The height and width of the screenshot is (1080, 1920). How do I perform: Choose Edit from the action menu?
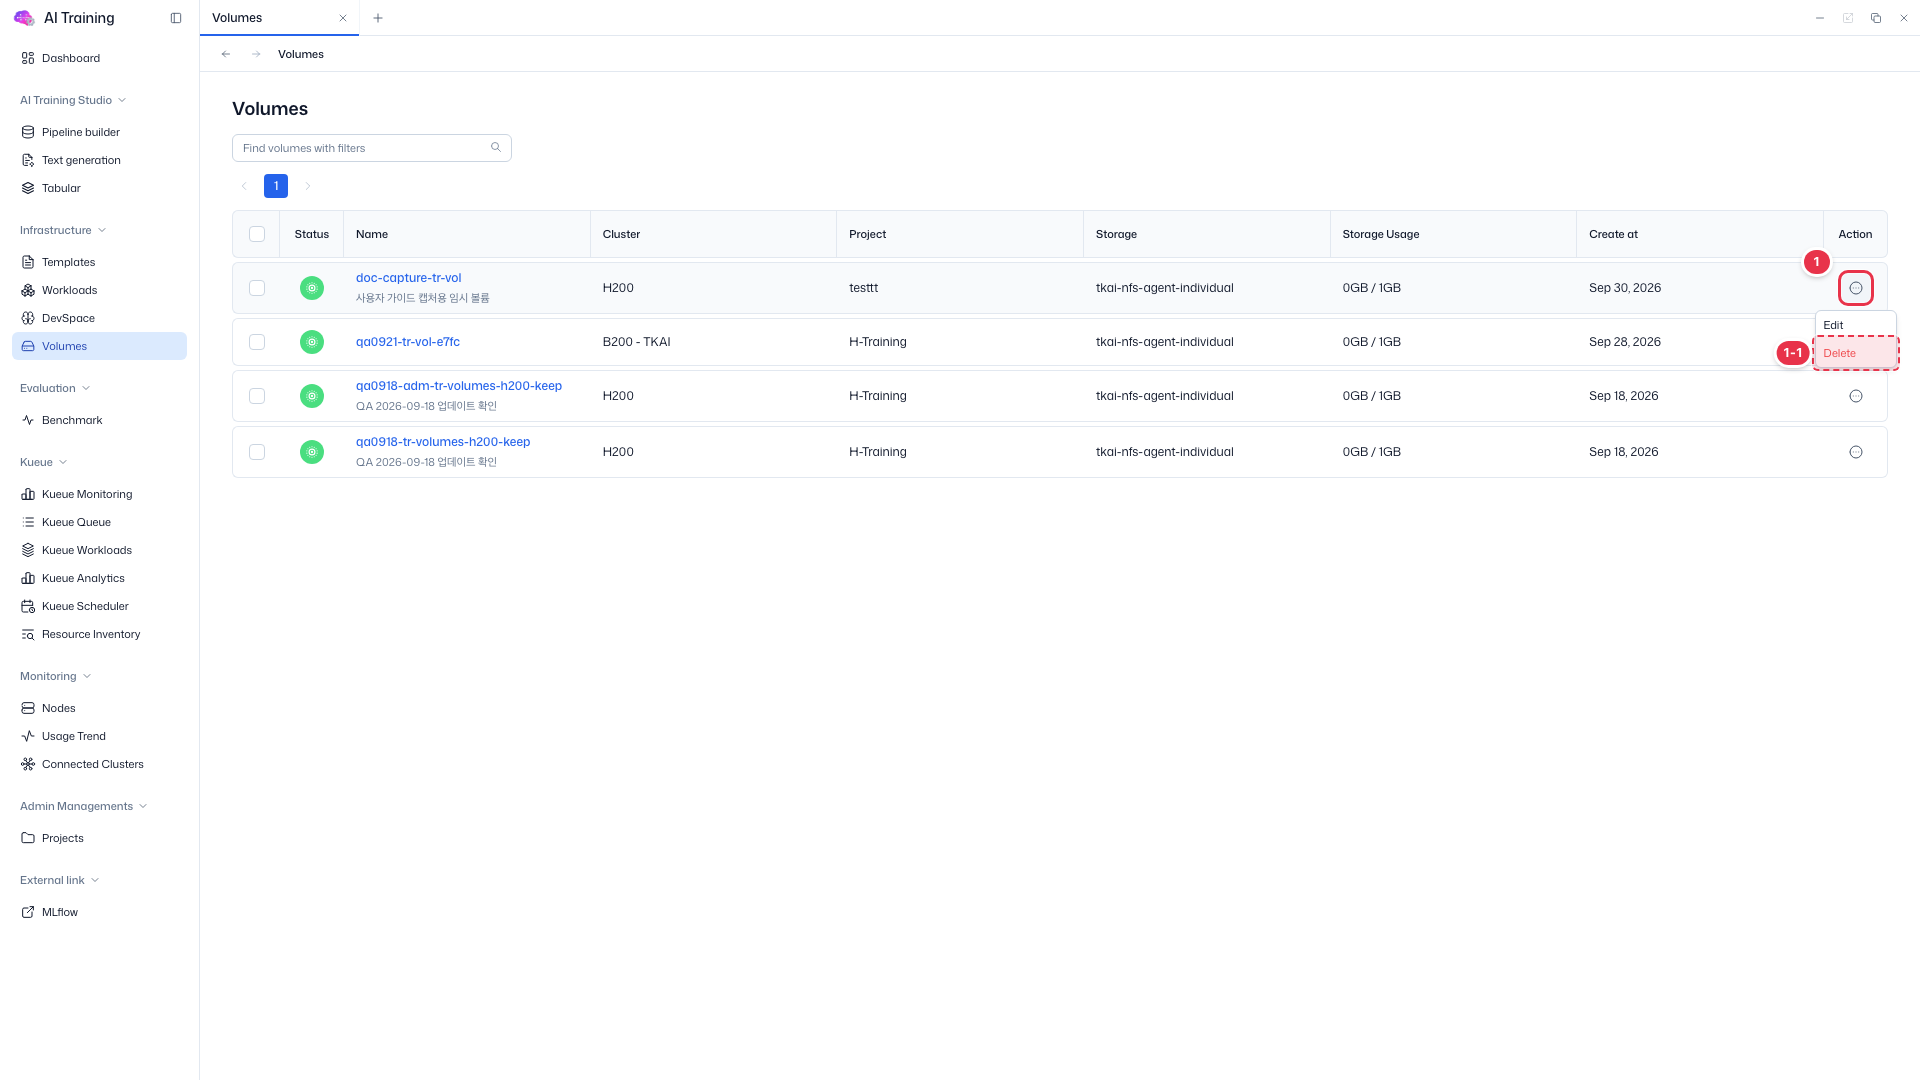coord(1855,325)
